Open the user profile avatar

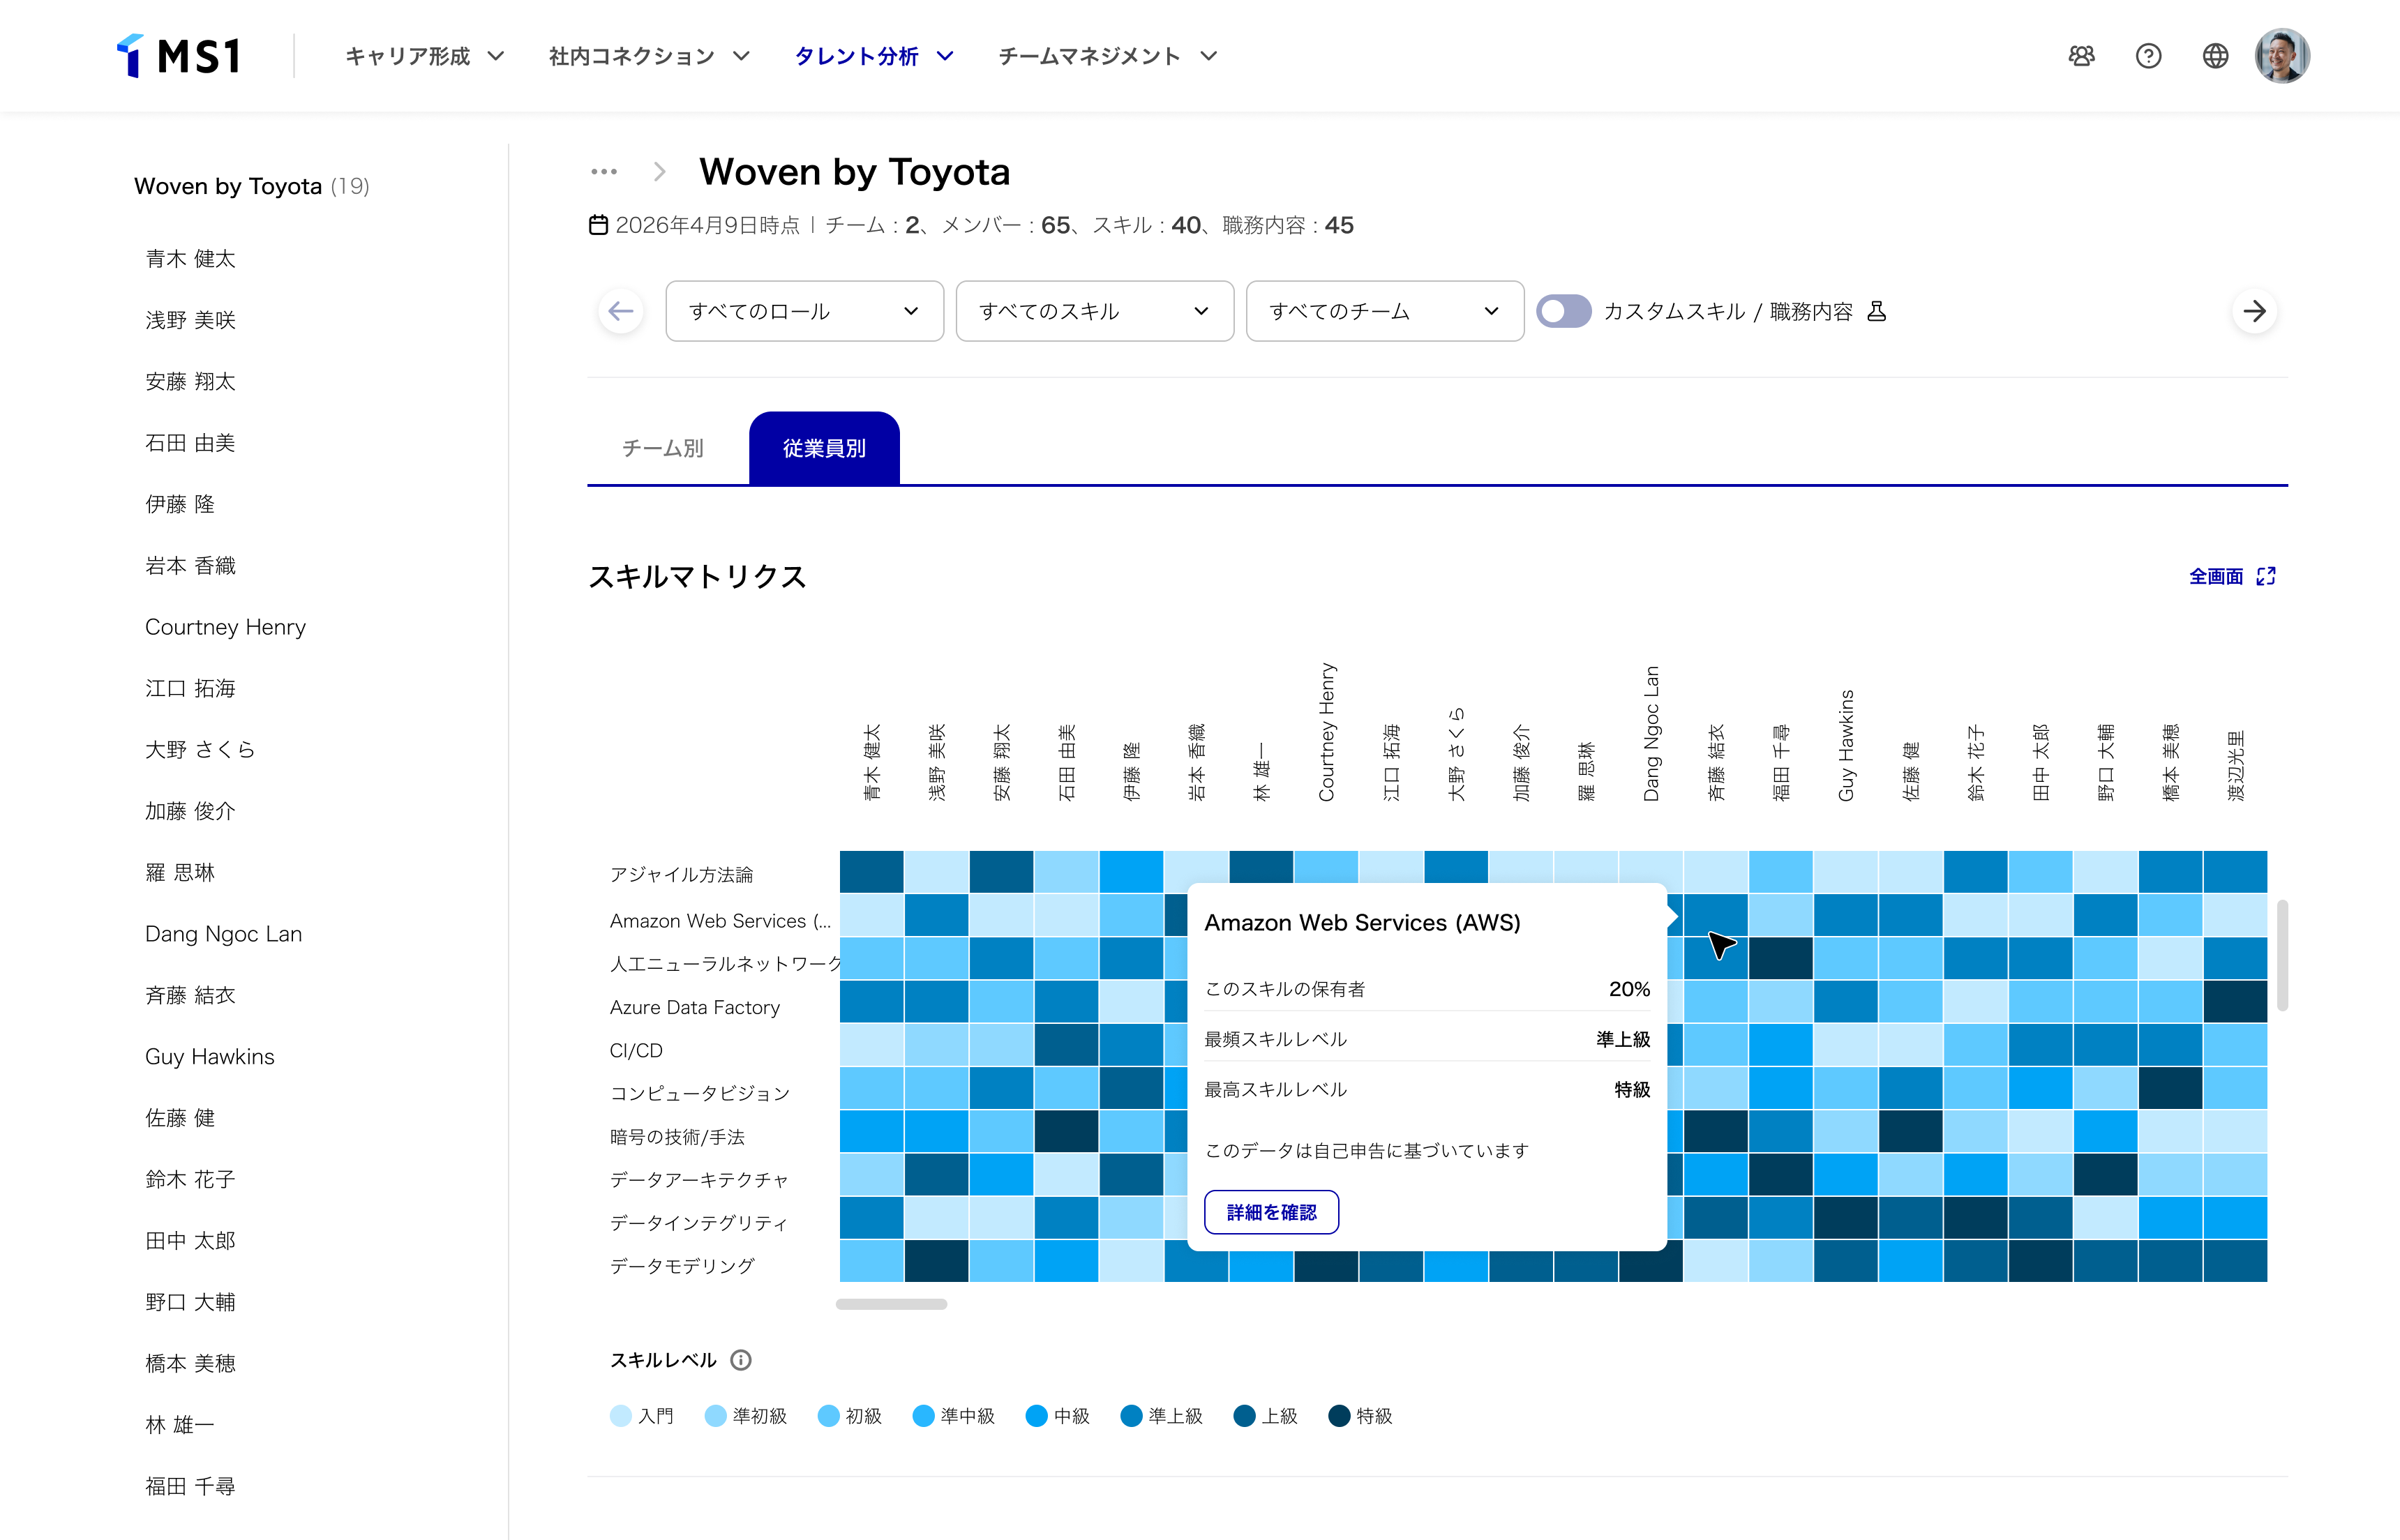[2282, 56]
